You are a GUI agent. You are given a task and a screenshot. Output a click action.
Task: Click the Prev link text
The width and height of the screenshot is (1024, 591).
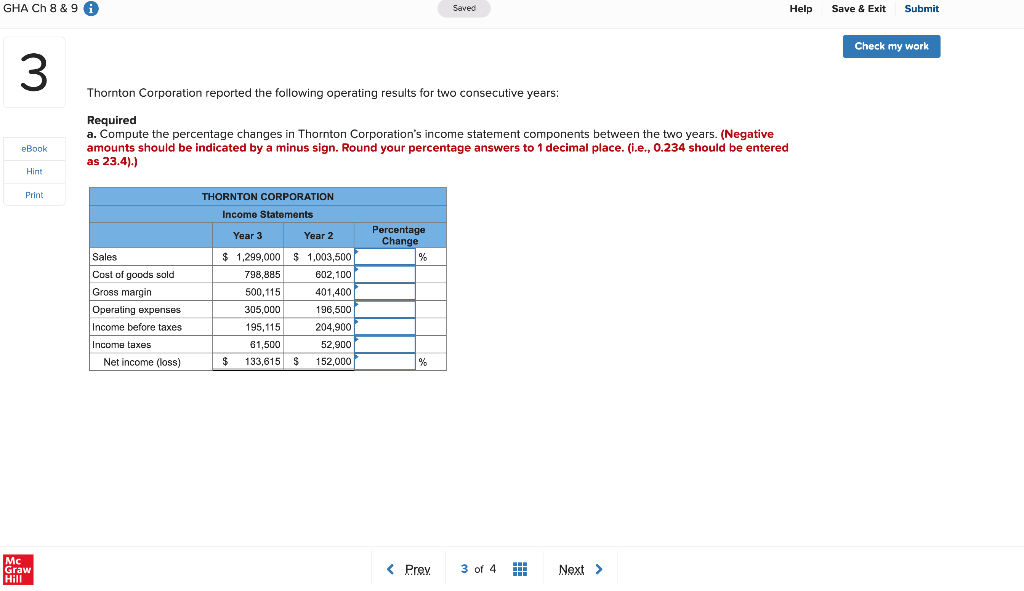(x=417, y=569)
